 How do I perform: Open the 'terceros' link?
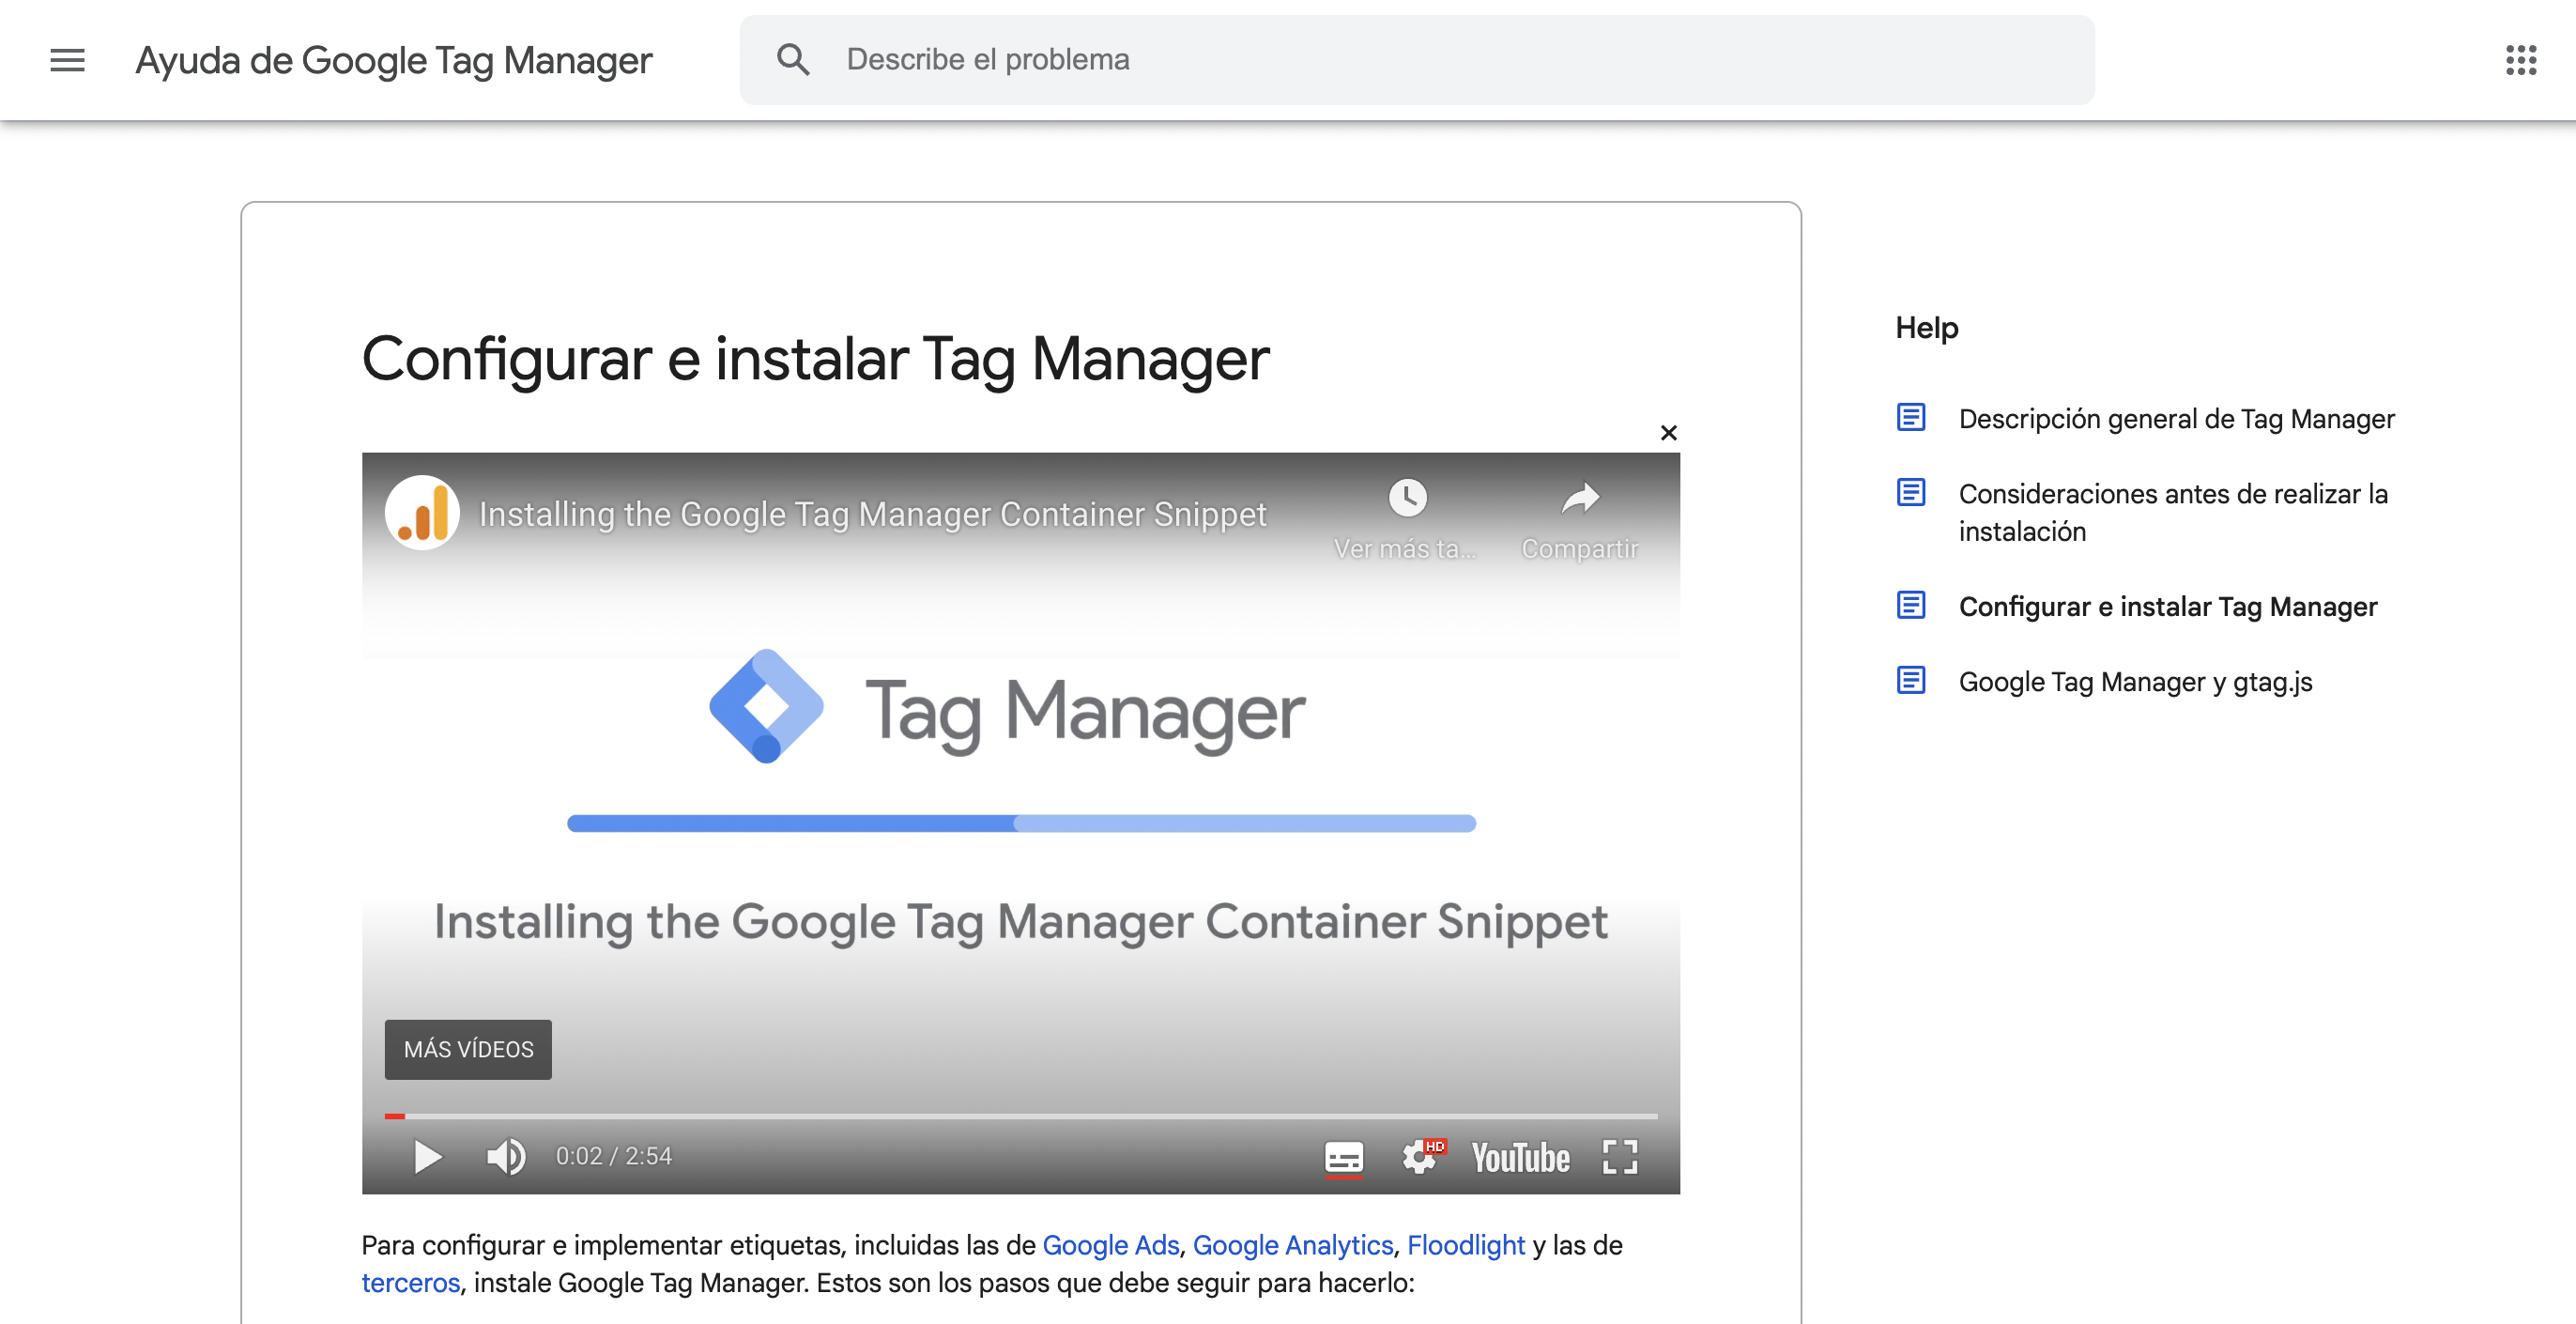point(410,1283)
